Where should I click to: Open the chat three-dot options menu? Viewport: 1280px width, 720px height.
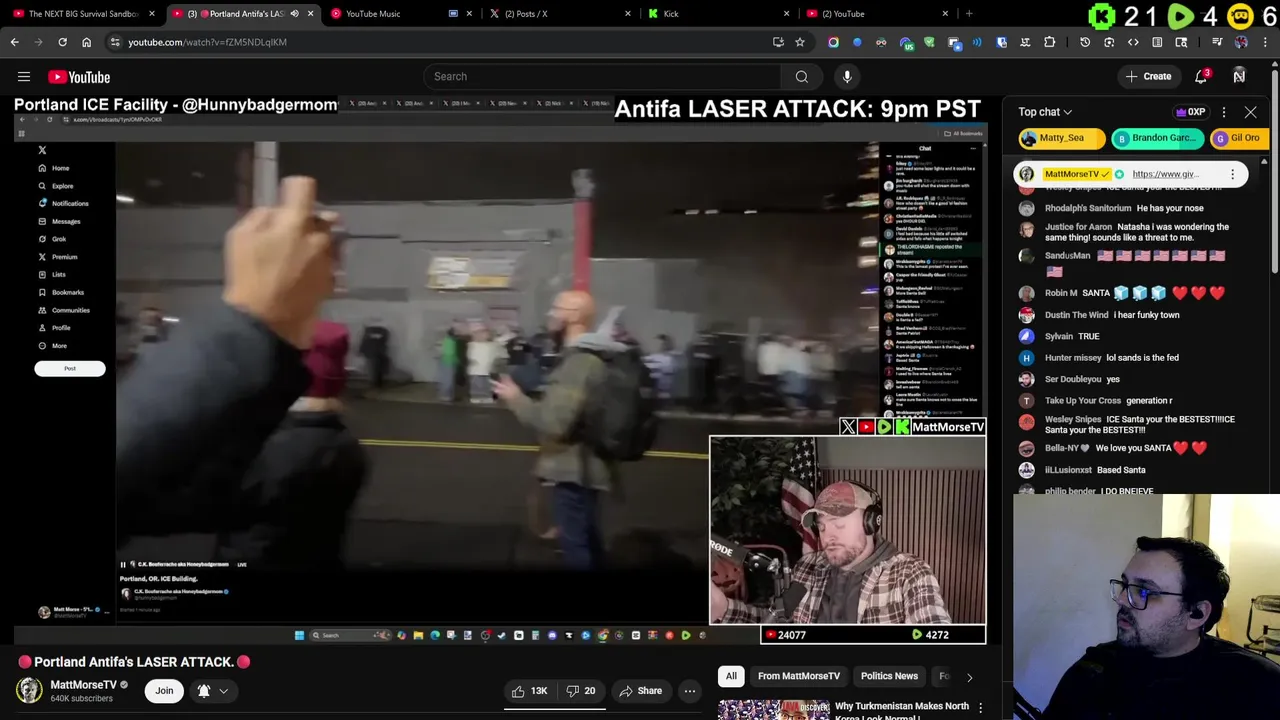point(1223,112)
